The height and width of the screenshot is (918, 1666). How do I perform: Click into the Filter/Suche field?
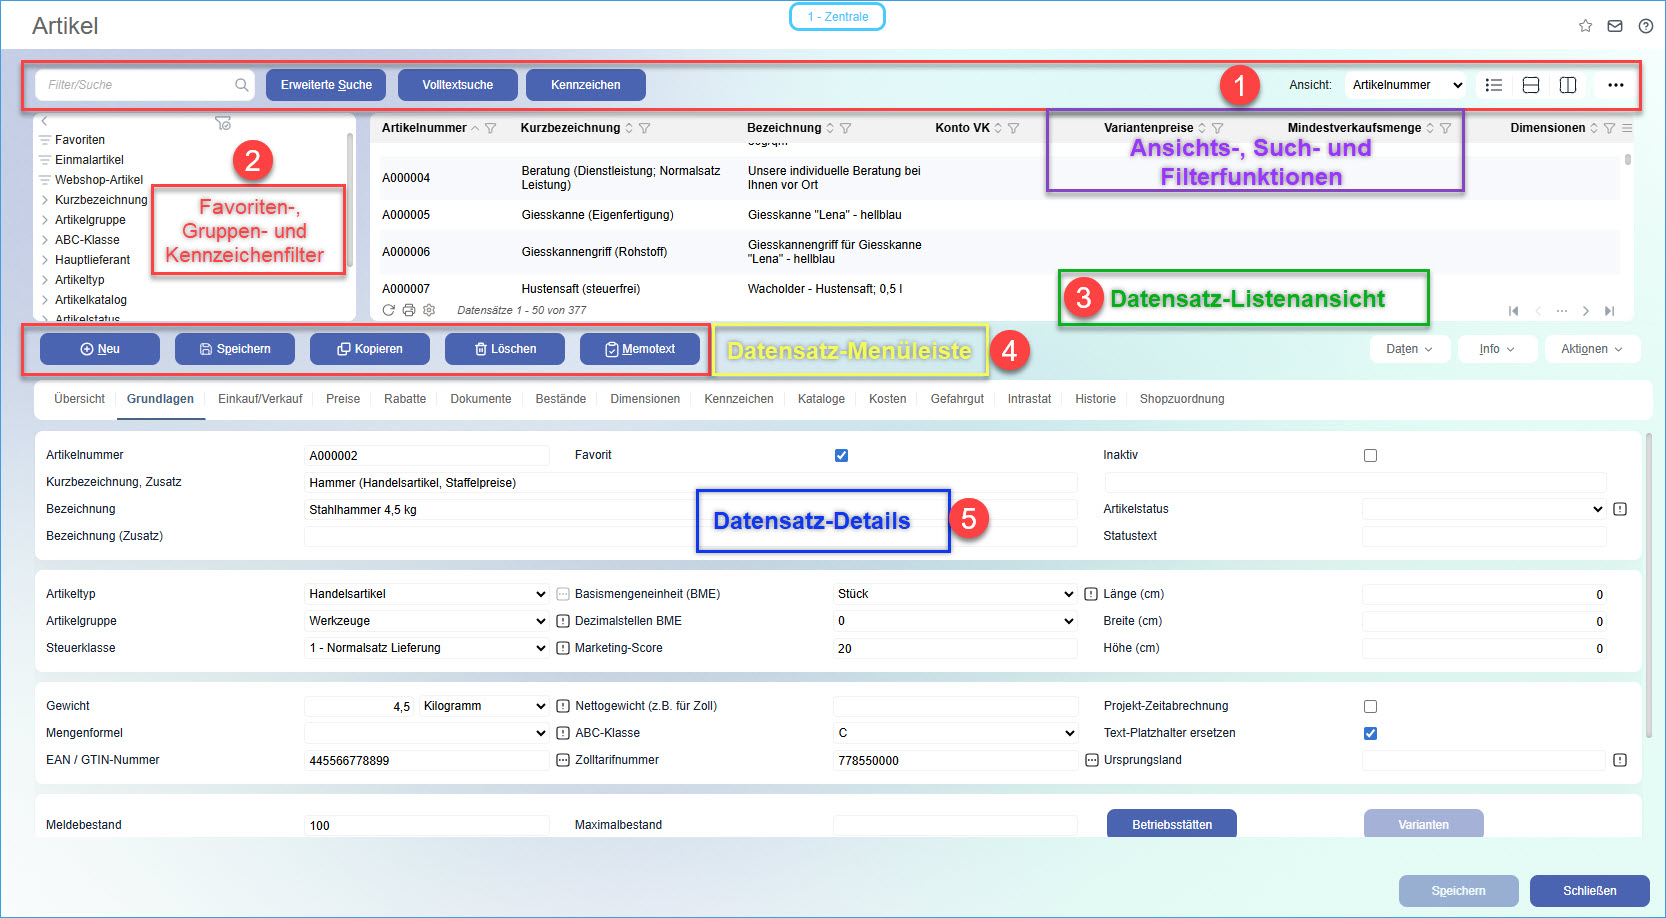pos(135,85)
